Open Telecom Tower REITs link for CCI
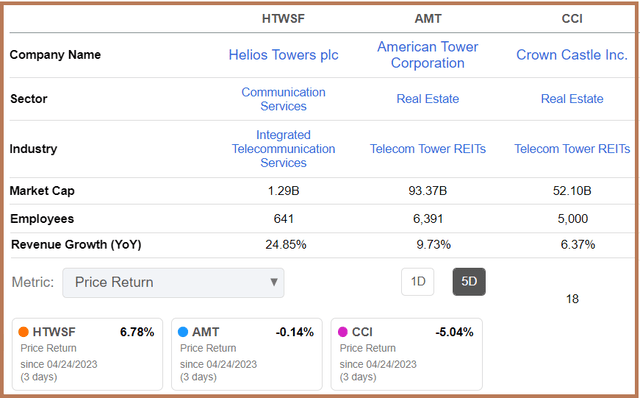640x398 pixels. coord(572,149)
